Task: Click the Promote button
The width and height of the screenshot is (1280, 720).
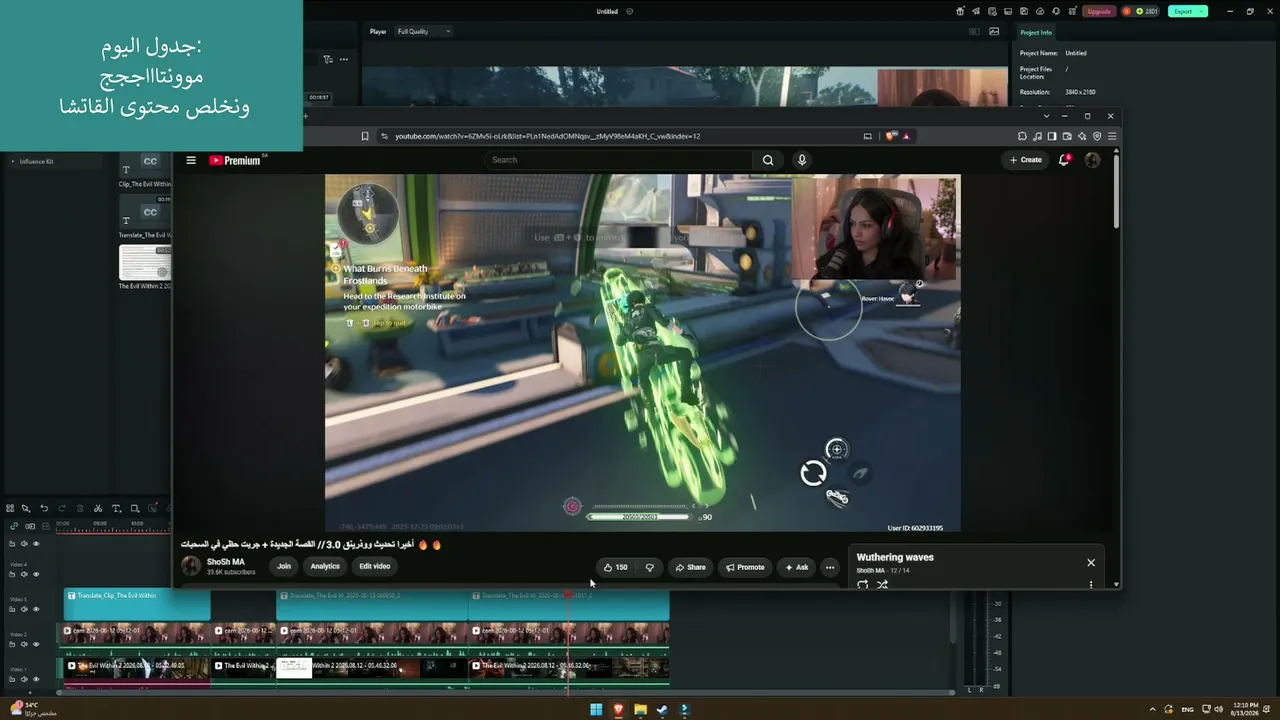Action: click(745, 567)
